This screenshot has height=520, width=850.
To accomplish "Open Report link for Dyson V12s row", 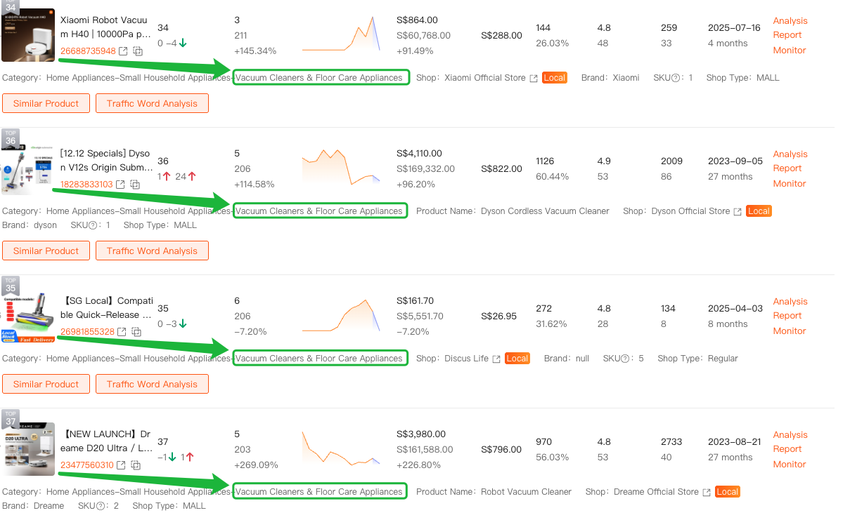I will click(x=787, y=169).
